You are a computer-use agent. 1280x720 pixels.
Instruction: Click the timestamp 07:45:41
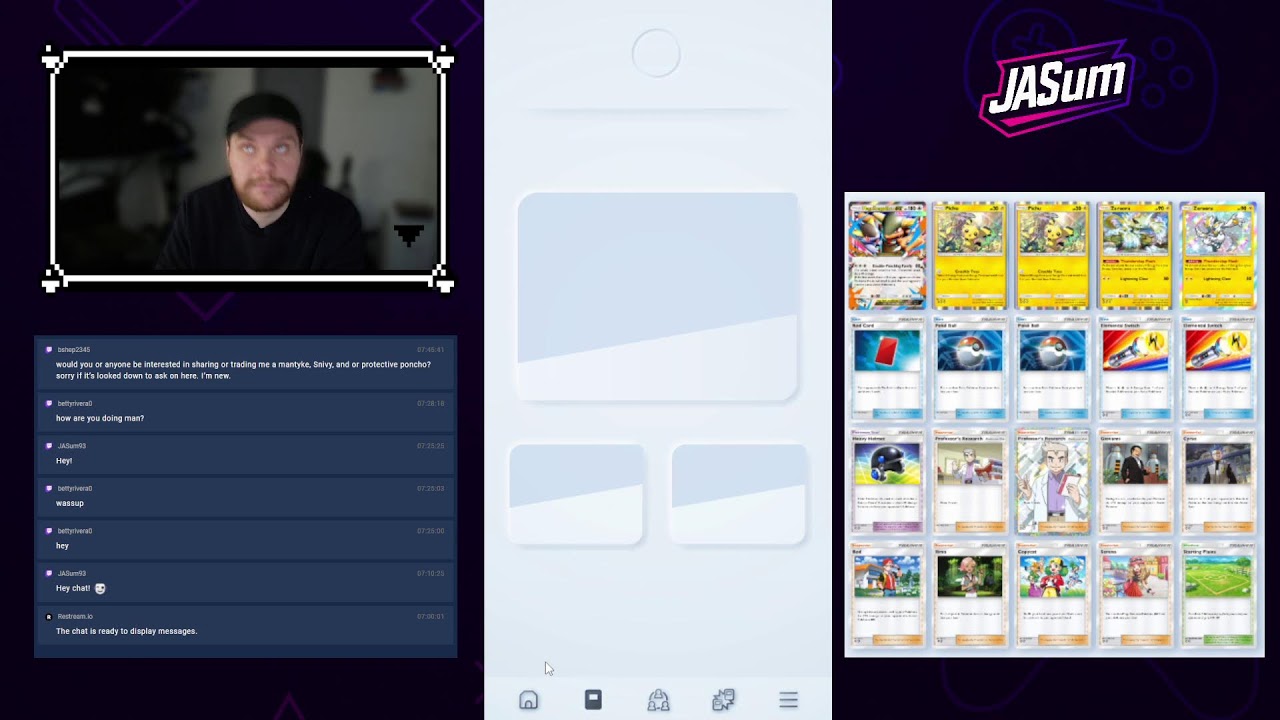(x=431, y=350)
